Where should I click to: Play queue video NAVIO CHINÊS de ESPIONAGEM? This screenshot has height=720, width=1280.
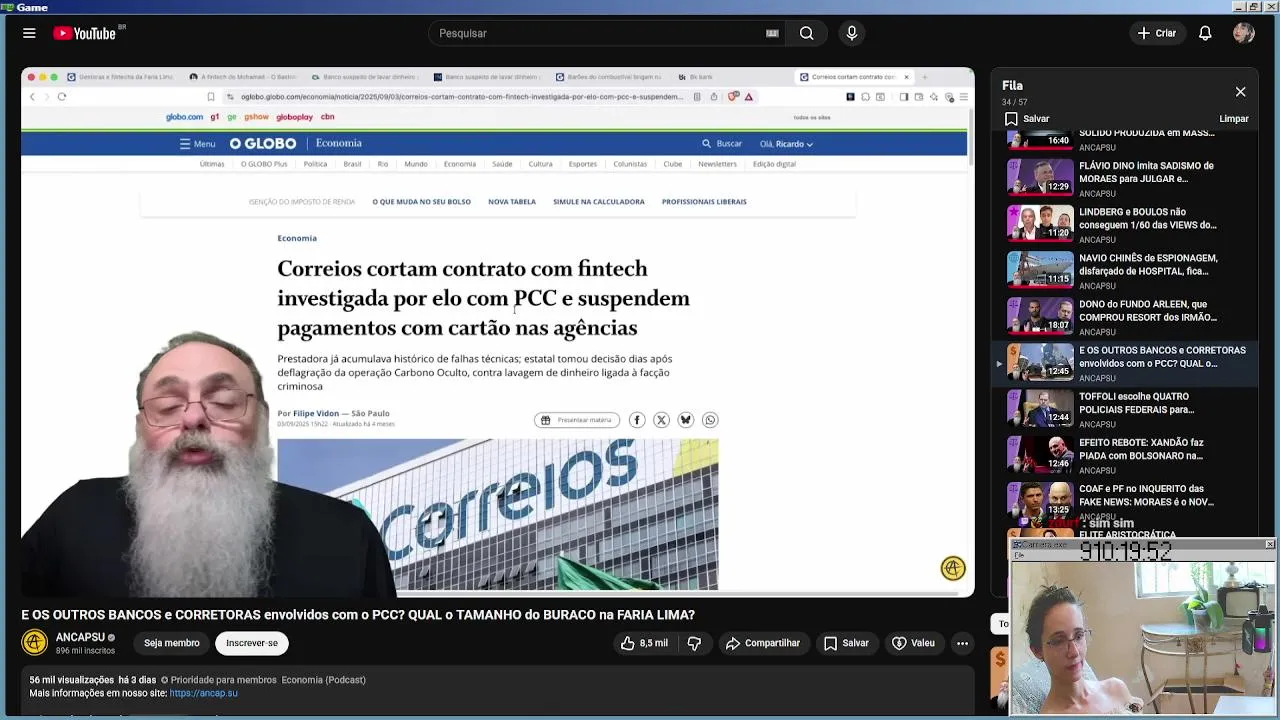click(1126, 270)
